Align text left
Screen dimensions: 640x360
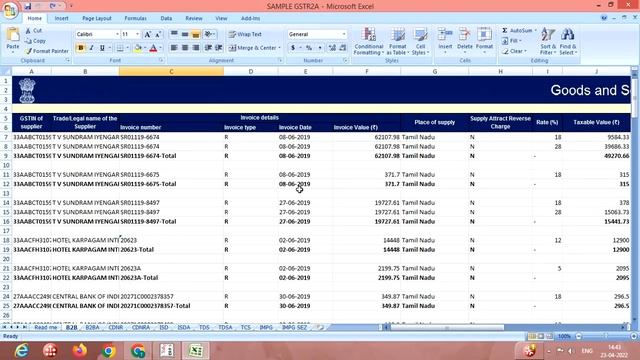click(174, 48)
